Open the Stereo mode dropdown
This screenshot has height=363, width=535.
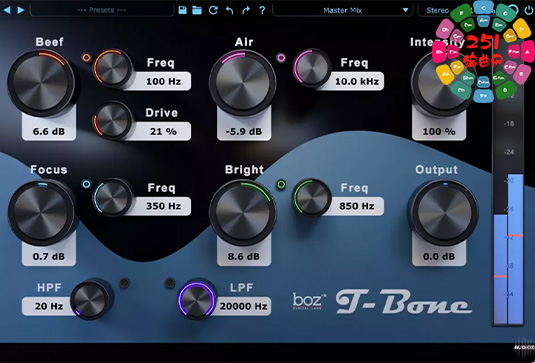437,10
